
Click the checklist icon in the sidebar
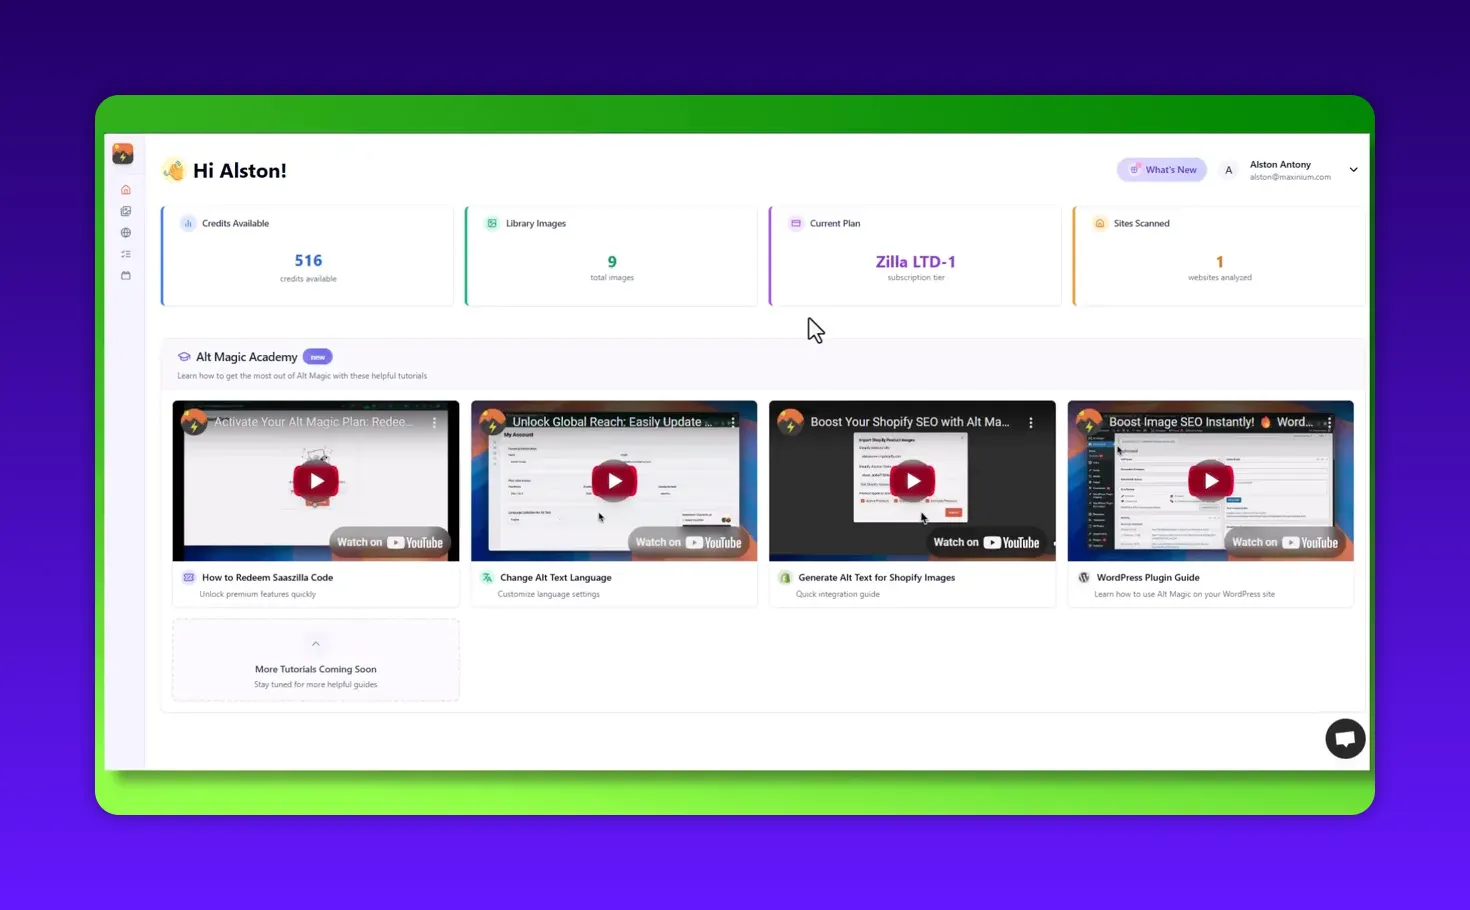point(125,254)
